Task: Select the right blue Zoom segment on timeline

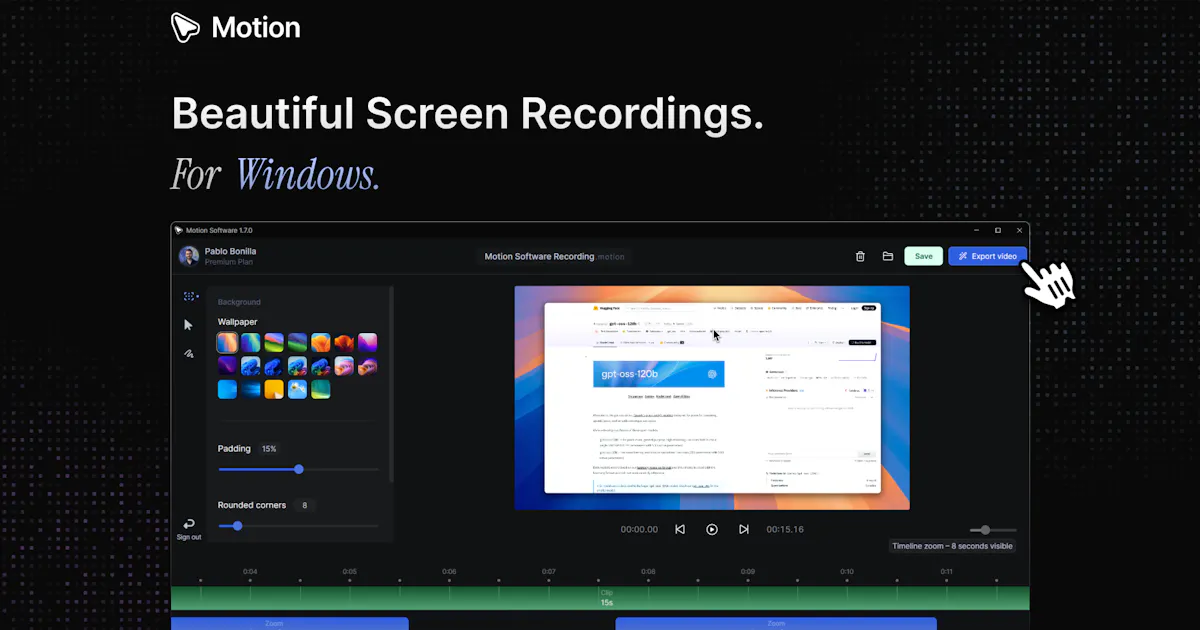Action: point(776,623)
